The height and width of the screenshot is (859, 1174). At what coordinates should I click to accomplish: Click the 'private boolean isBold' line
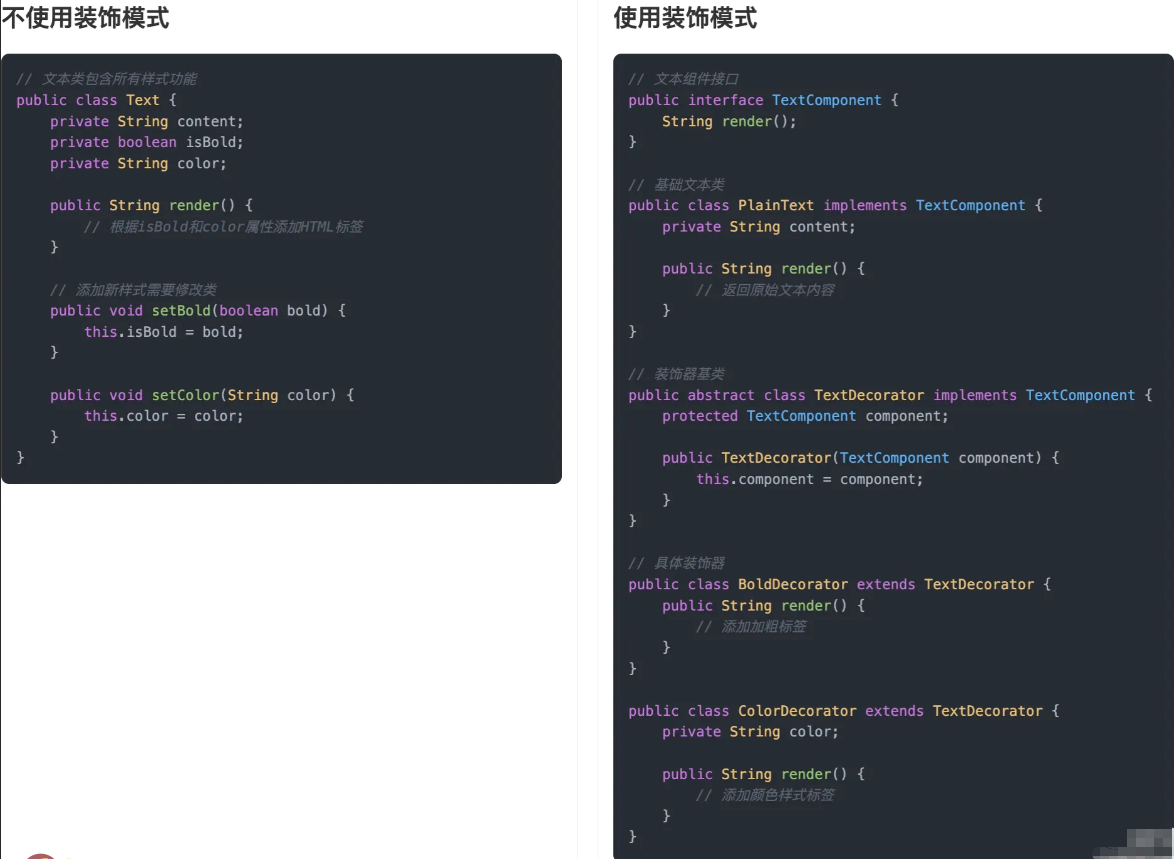click(147, 142)
